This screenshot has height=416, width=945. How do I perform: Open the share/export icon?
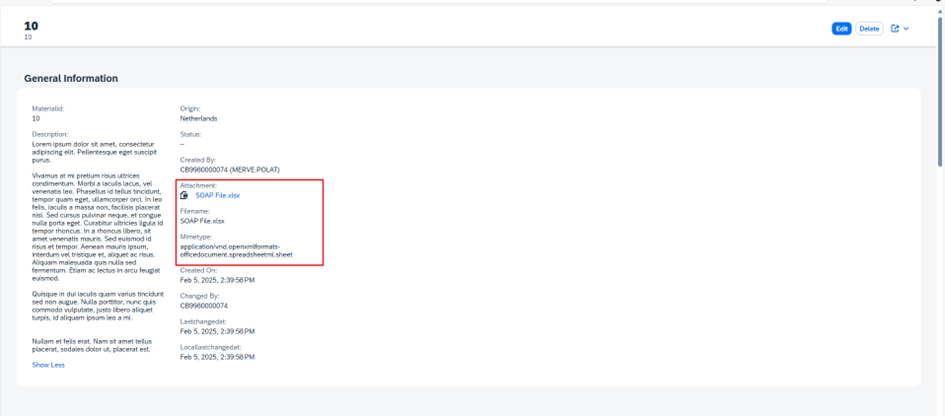pos(895,29)
